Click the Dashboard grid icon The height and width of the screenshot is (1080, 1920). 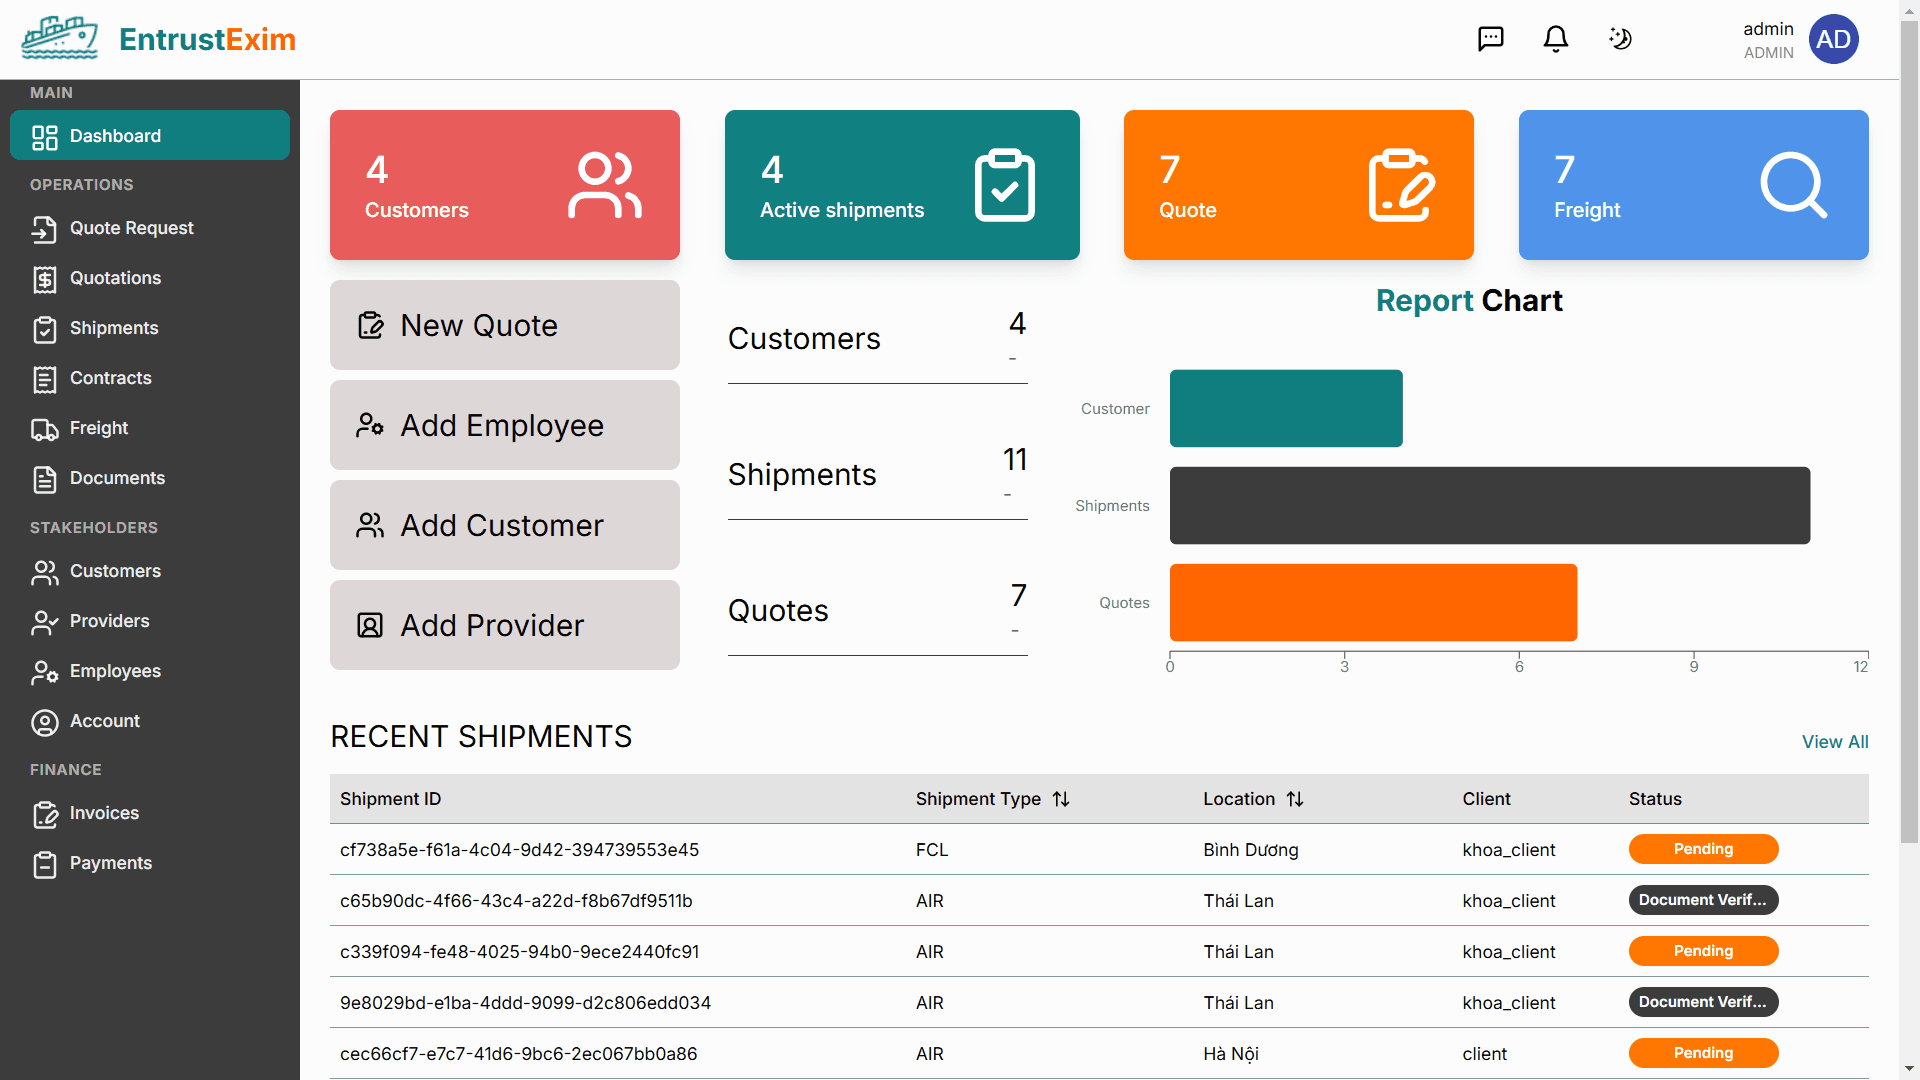pos(45,137)
